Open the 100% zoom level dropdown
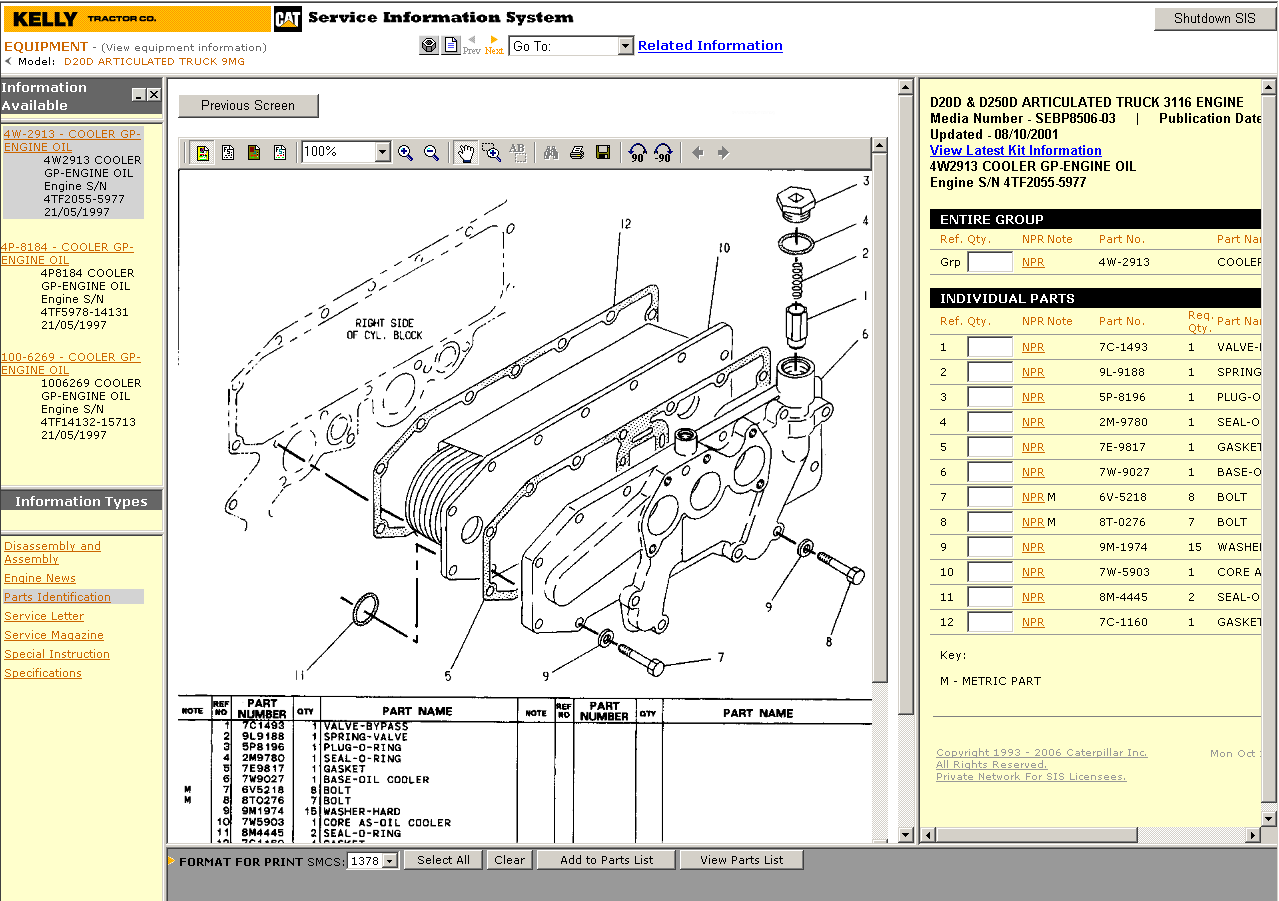 point(382,152)
